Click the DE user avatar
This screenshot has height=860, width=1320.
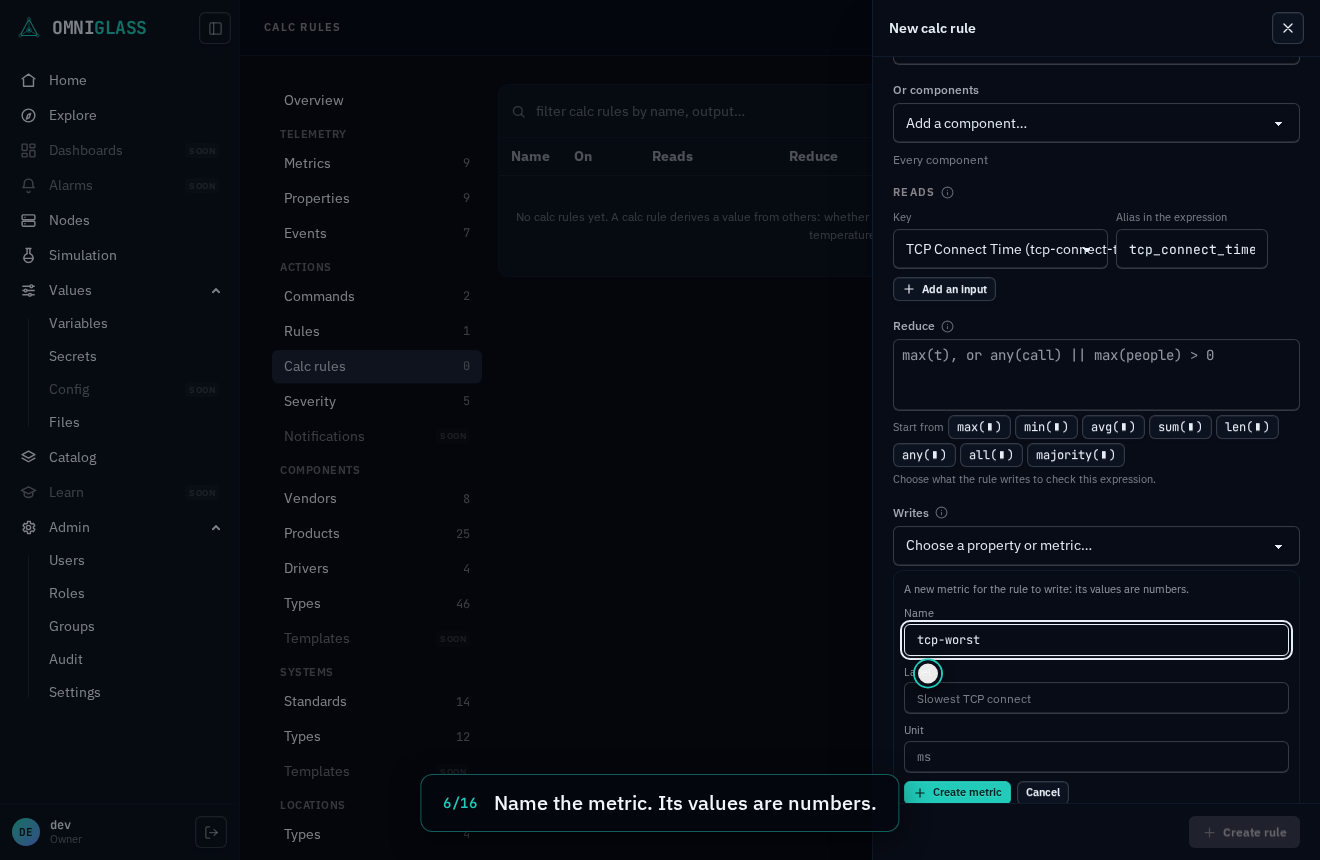(26, 832)
